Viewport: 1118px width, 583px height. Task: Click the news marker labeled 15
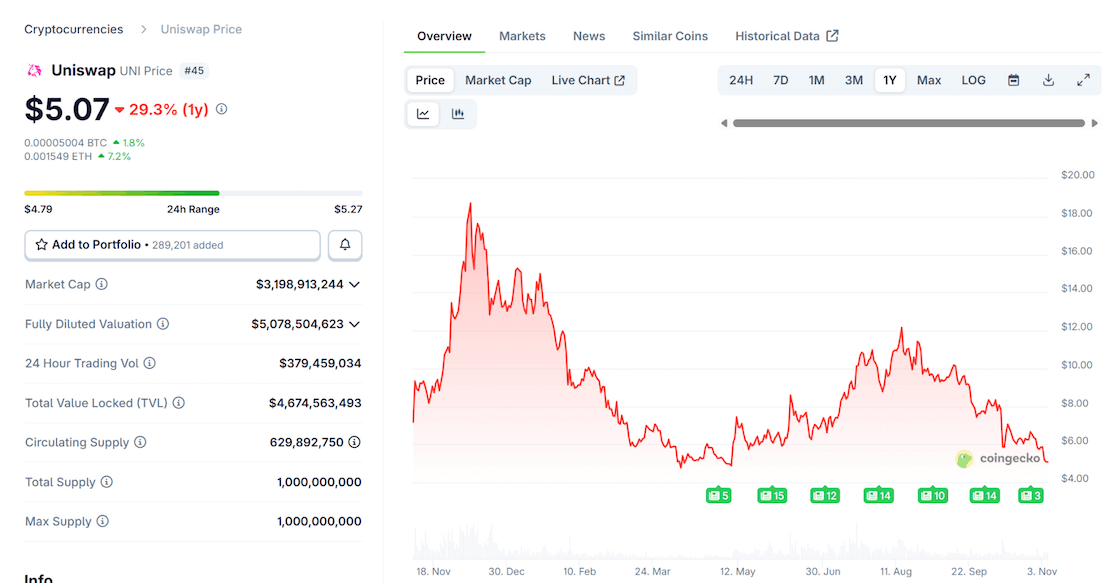click(771, 495)
